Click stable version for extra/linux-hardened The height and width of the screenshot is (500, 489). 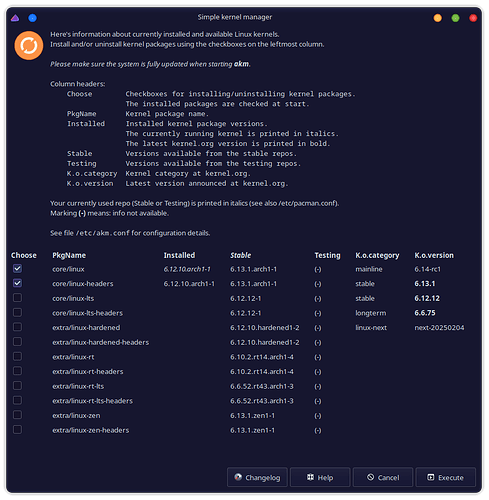click(265, 328)
